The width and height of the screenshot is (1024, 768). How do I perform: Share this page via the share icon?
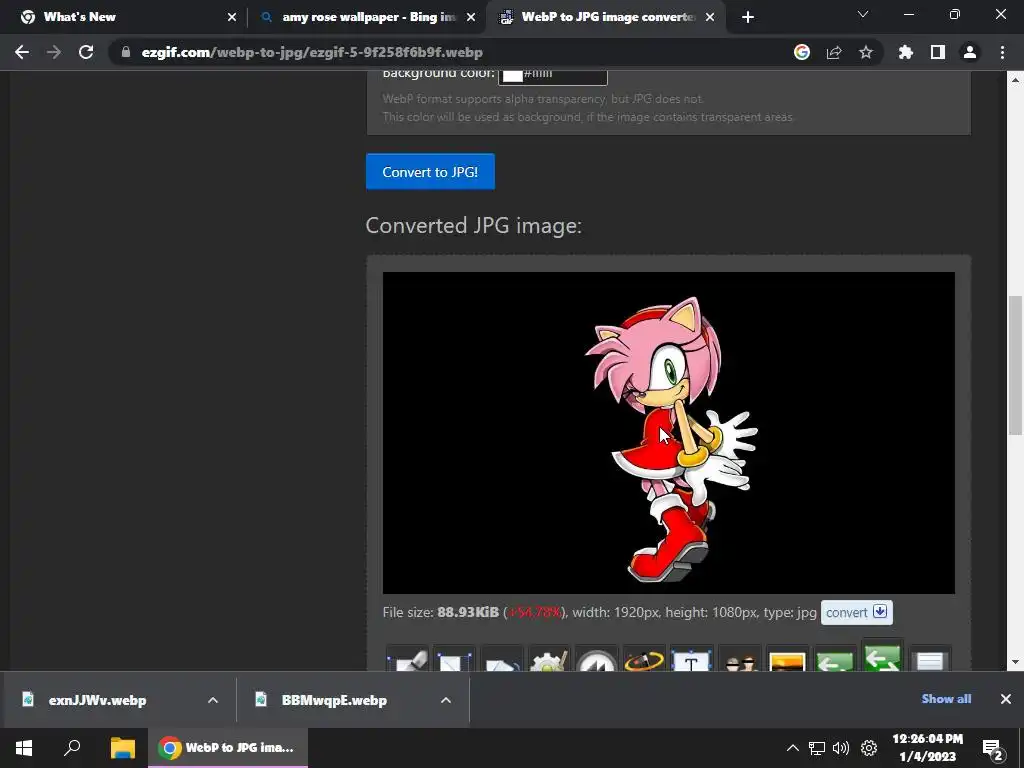[x=834, y=52]
